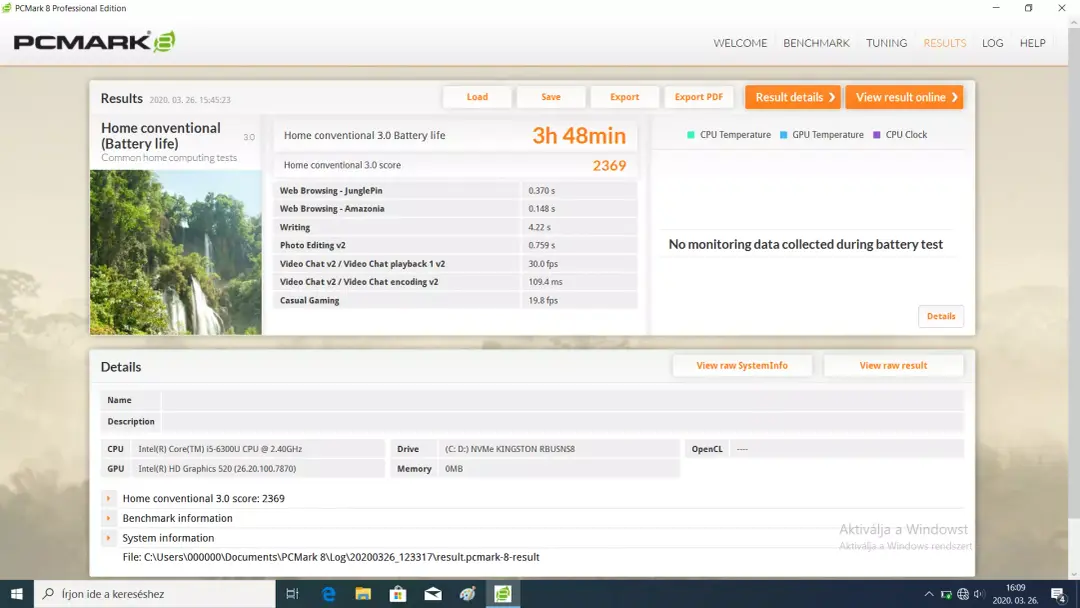Viewport: 1080px width, 608px height.
Task: Open the Help tab
Action: point(1032,43)
